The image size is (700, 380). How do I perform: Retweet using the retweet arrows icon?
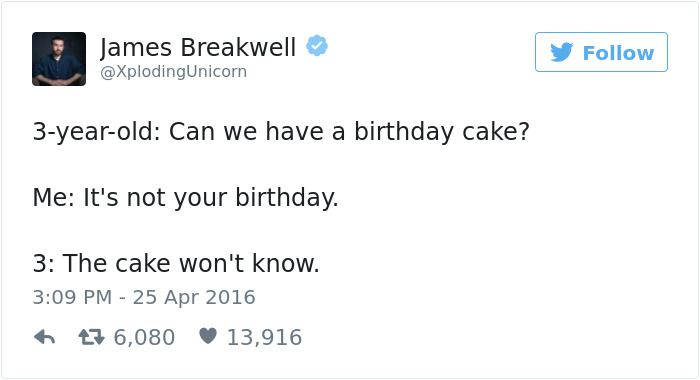[x=92, y=337]
